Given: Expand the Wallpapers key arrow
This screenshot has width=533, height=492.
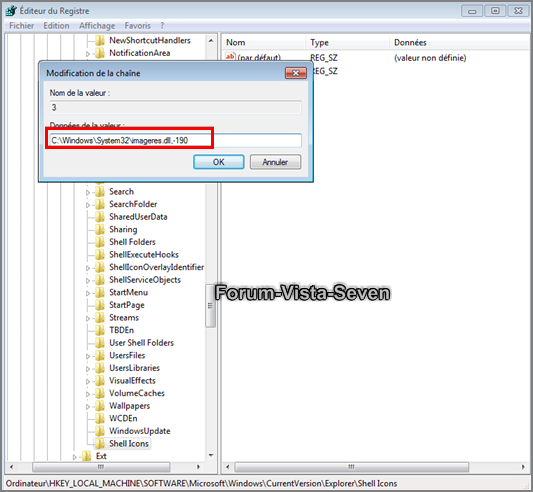Looking at the screenshot, I should click(88, 406).
